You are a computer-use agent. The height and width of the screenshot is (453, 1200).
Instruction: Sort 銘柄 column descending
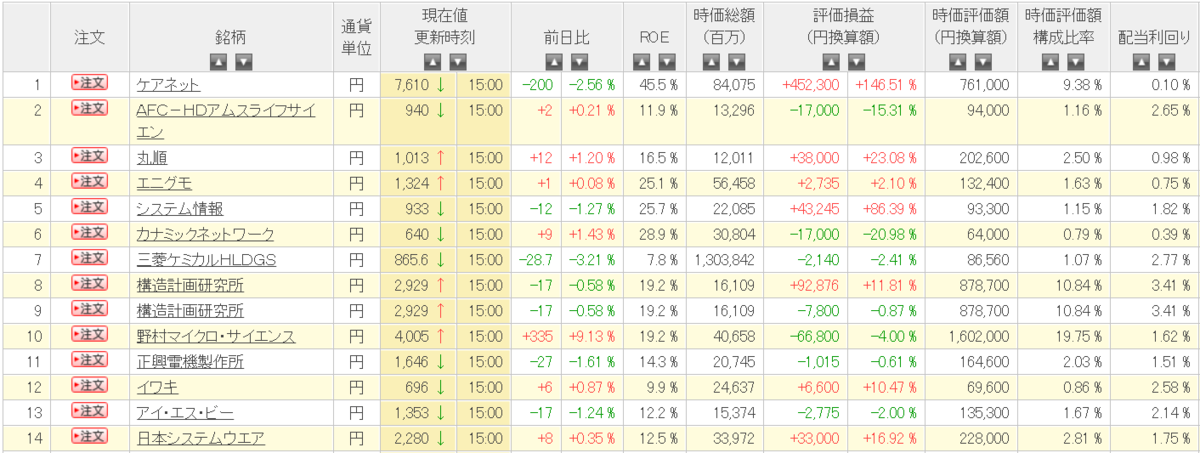point(243,62)
